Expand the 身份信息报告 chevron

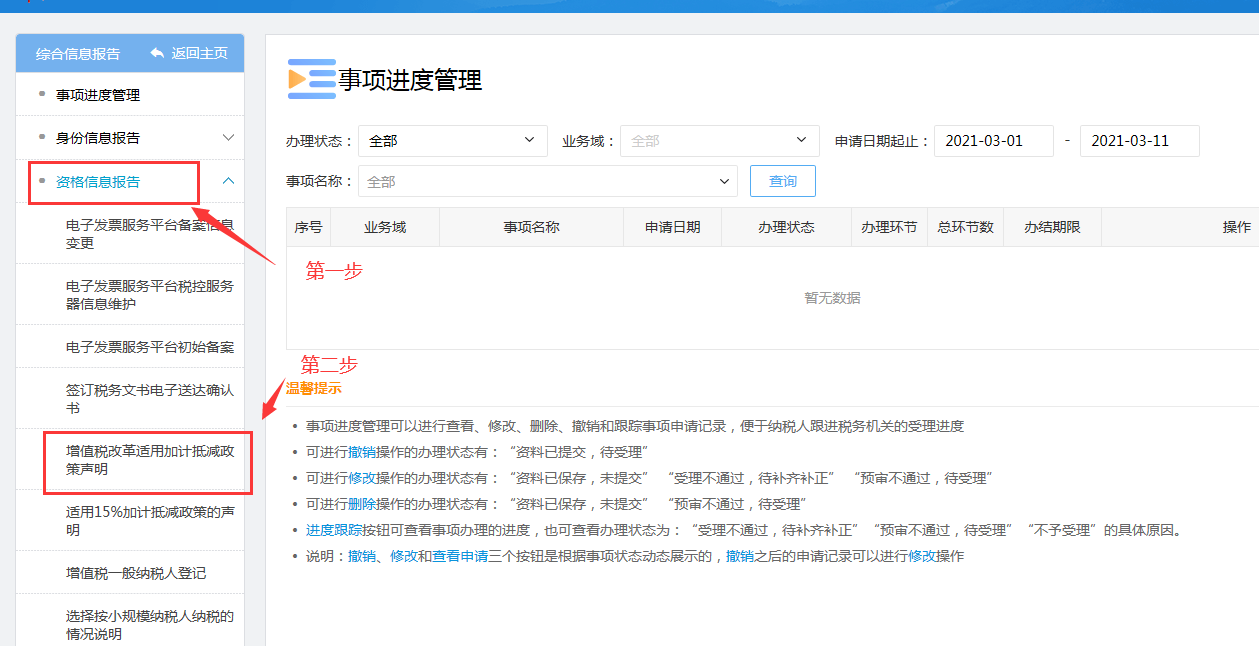click(x=228, y=138)
